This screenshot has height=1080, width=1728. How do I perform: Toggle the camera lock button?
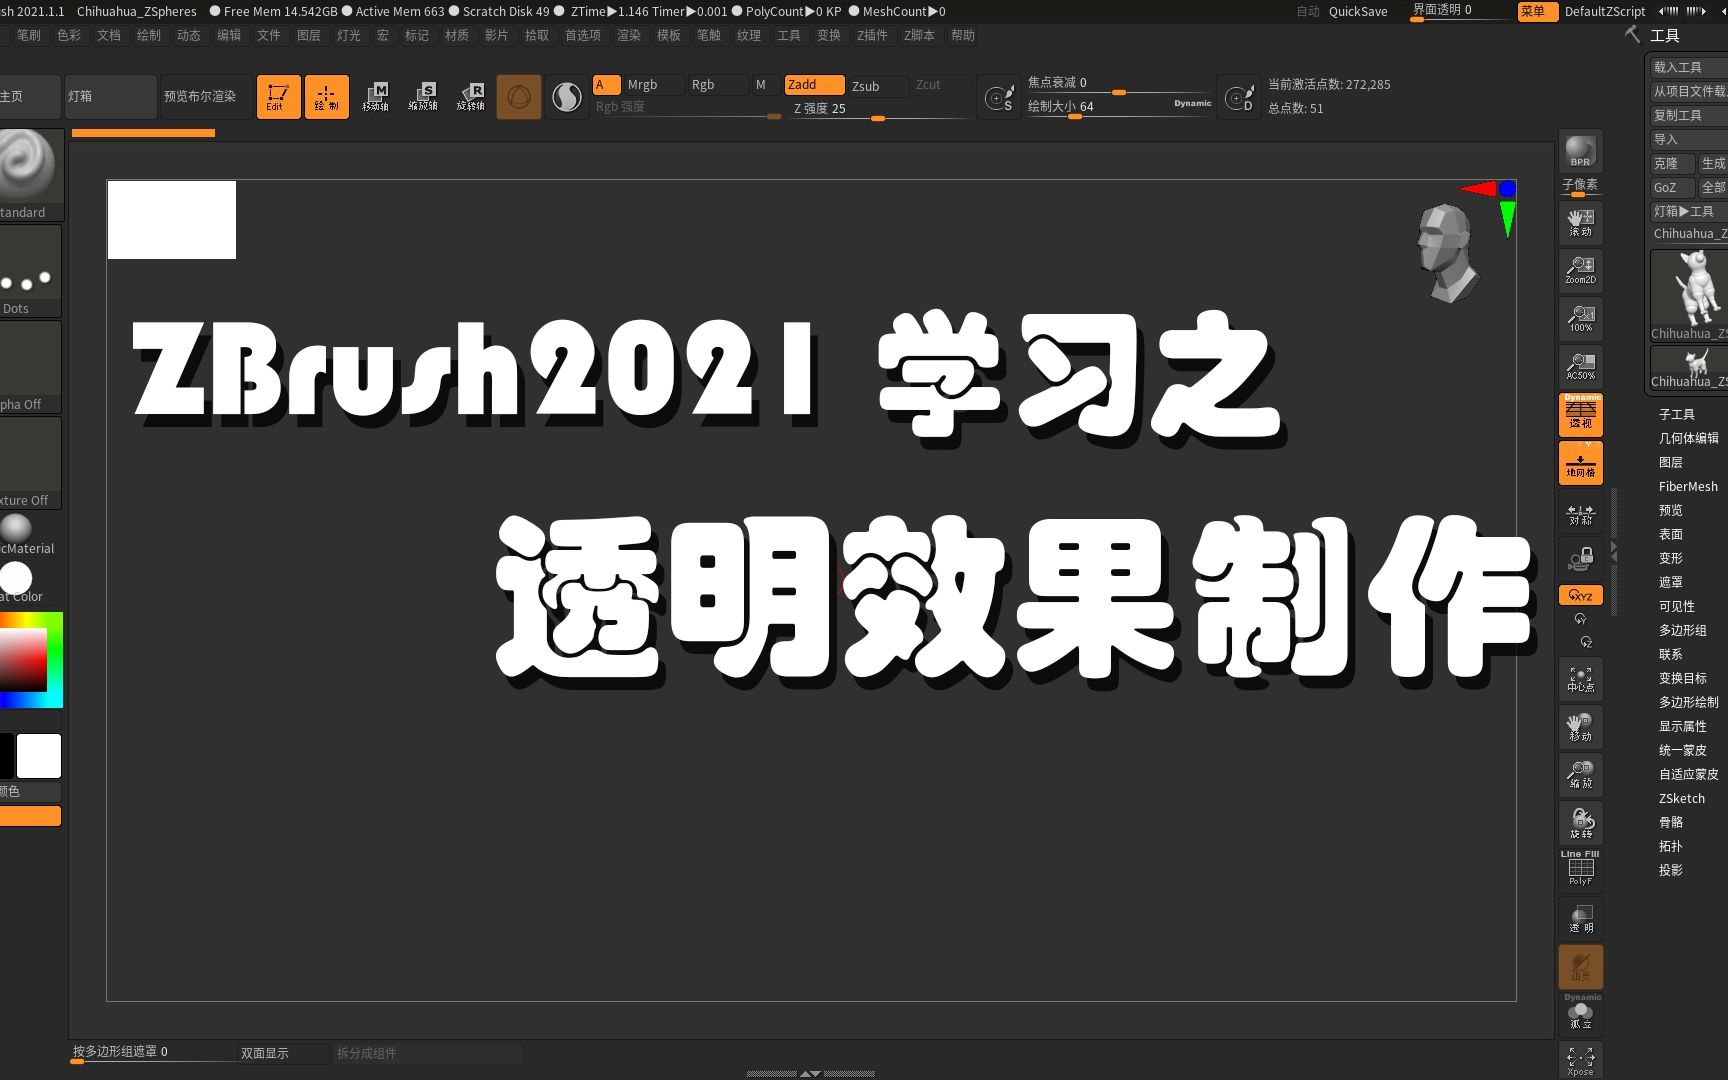click(1580, 559)
